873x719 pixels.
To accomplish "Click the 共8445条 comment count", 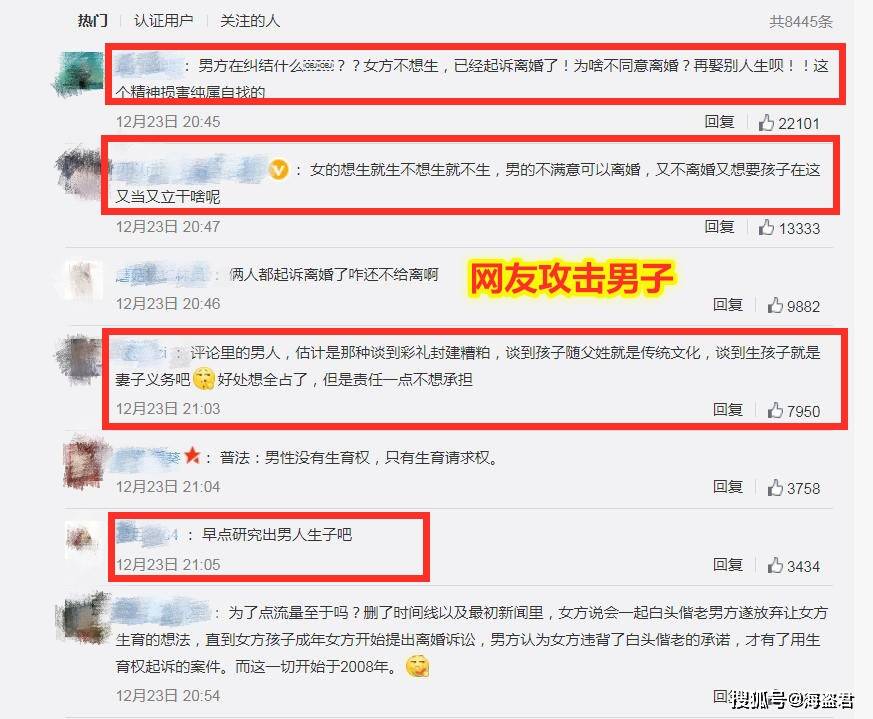I will (x=801, y=22).
